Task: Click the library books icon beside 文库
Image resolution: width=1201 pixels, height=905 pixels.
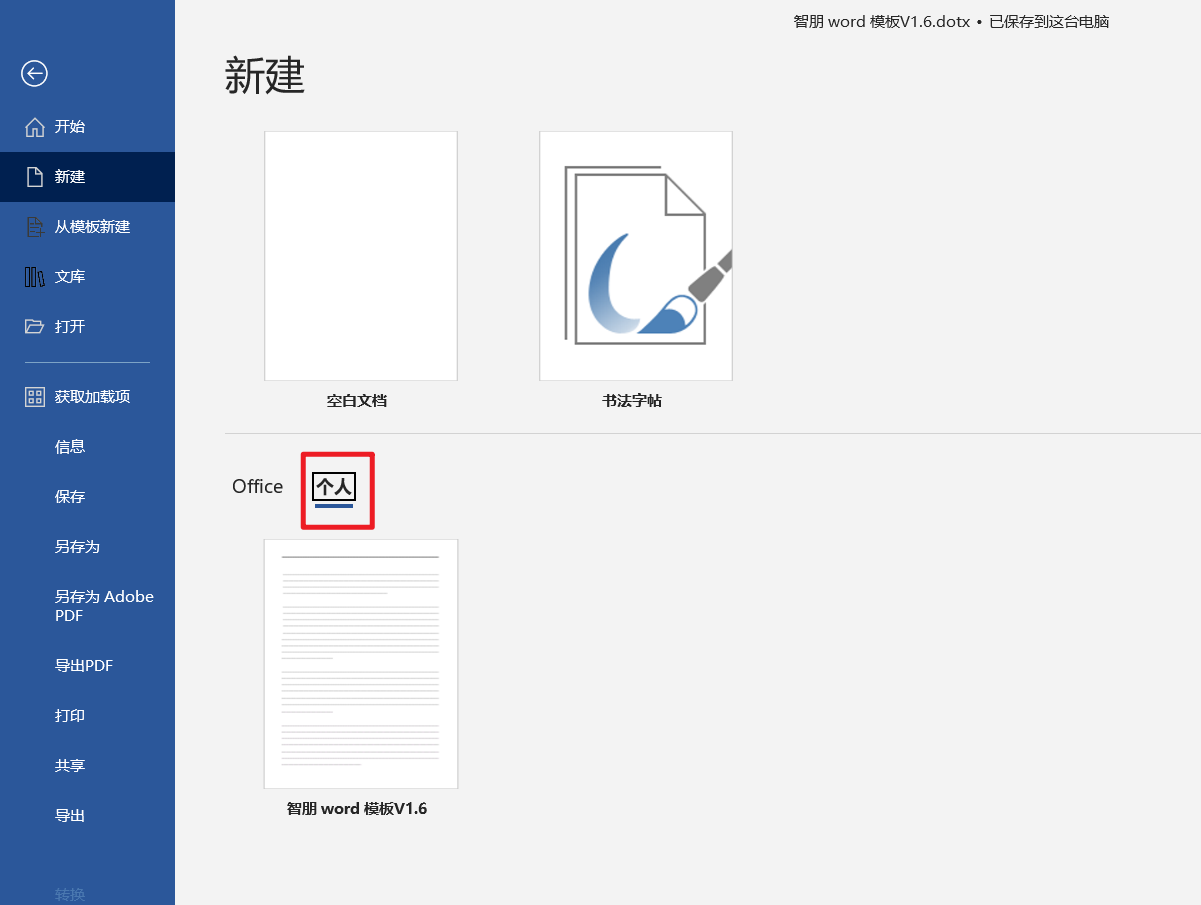Action: point(35,277)
